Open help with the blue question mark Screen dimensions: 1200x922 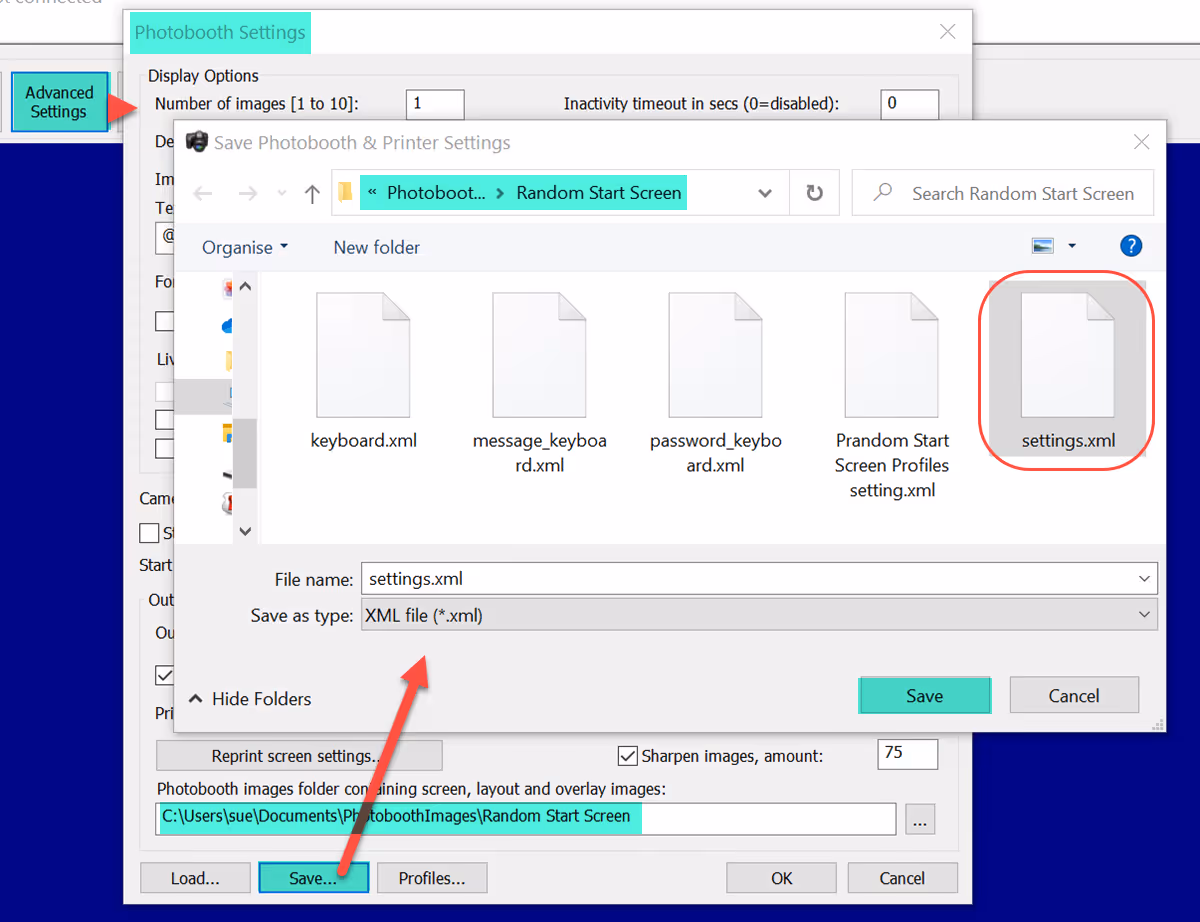(x=1131, y=246)
